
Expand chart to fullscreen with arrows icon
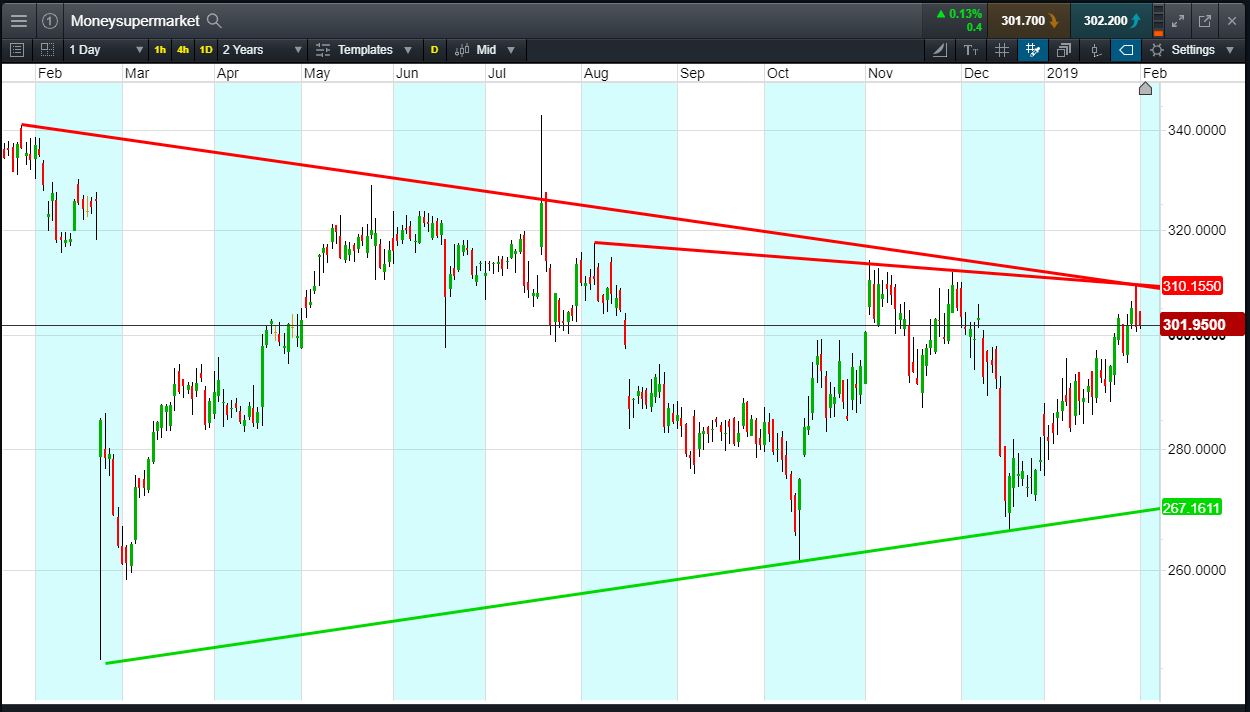(x=1178, y=20)
